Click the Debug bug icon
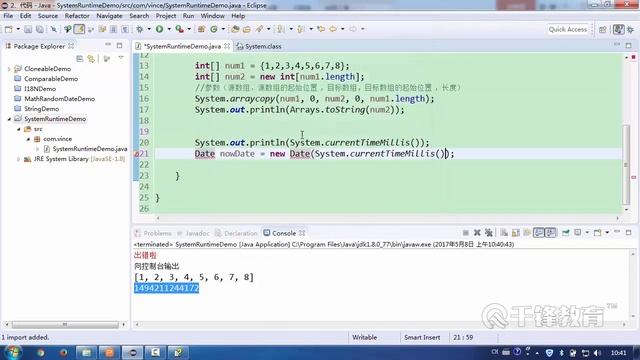Image resolution: width=640 pixels, height=360 pixels. click(140, 29)
